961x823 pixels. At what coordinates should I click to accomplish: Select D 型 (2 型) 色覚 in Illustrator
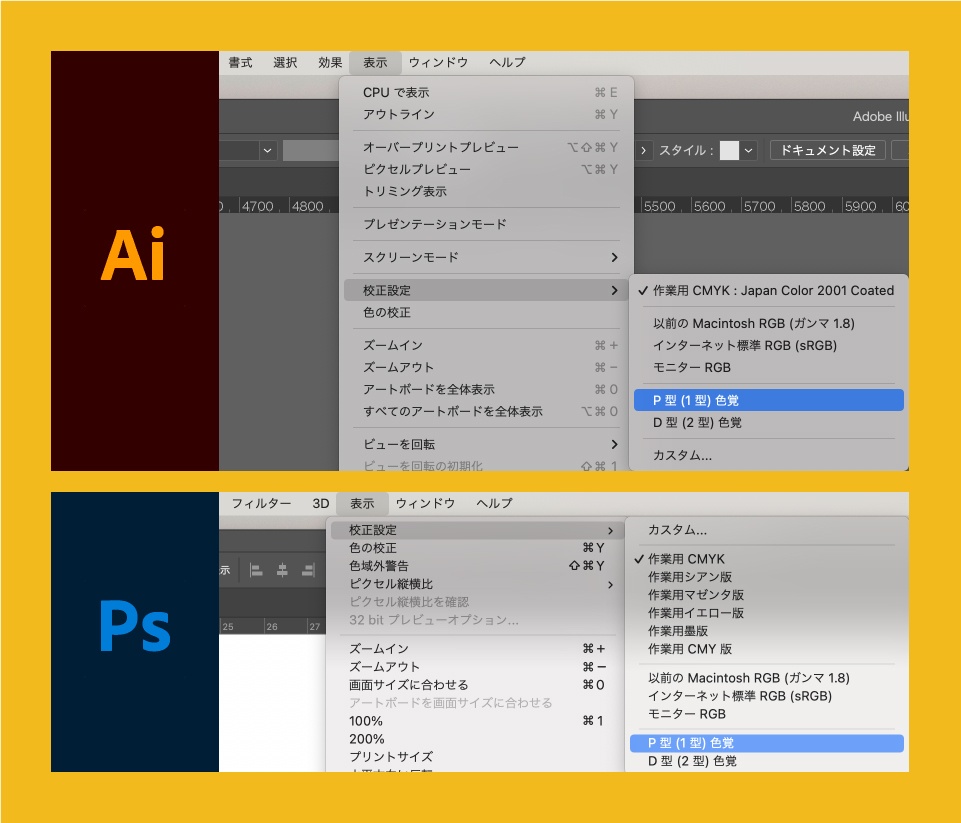point(769,423)
